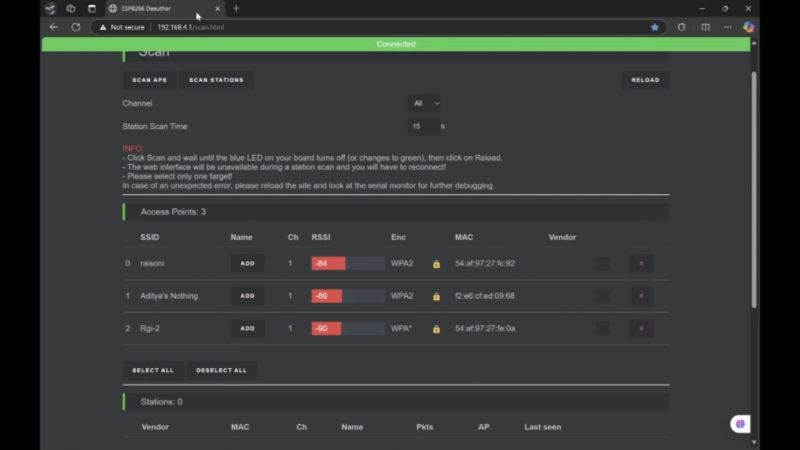The height and width of the screenshot is (450, 800).
Task: Open the Channel dropdown
Action: [x=424, y=104]
